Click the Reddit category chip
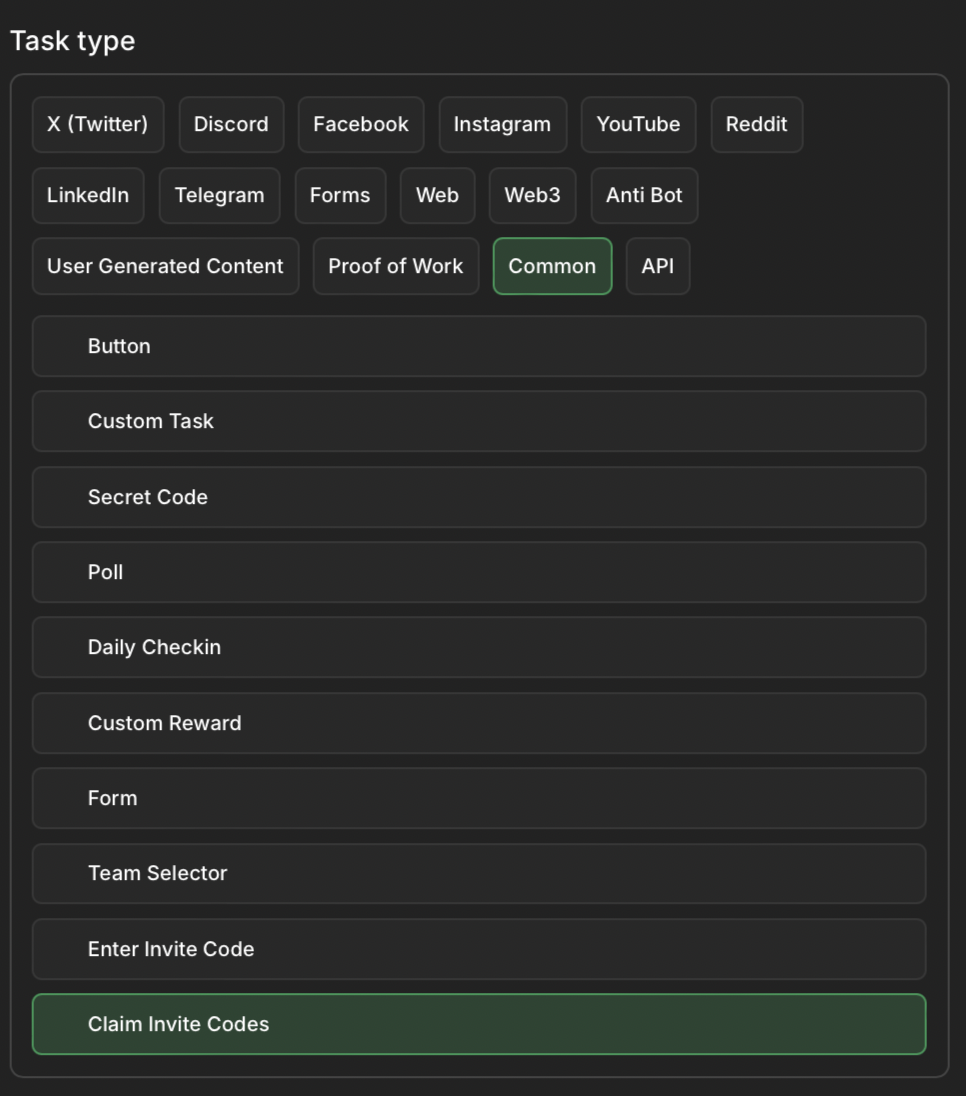Viewport: 966px width, 1096px height. (756, 125)
